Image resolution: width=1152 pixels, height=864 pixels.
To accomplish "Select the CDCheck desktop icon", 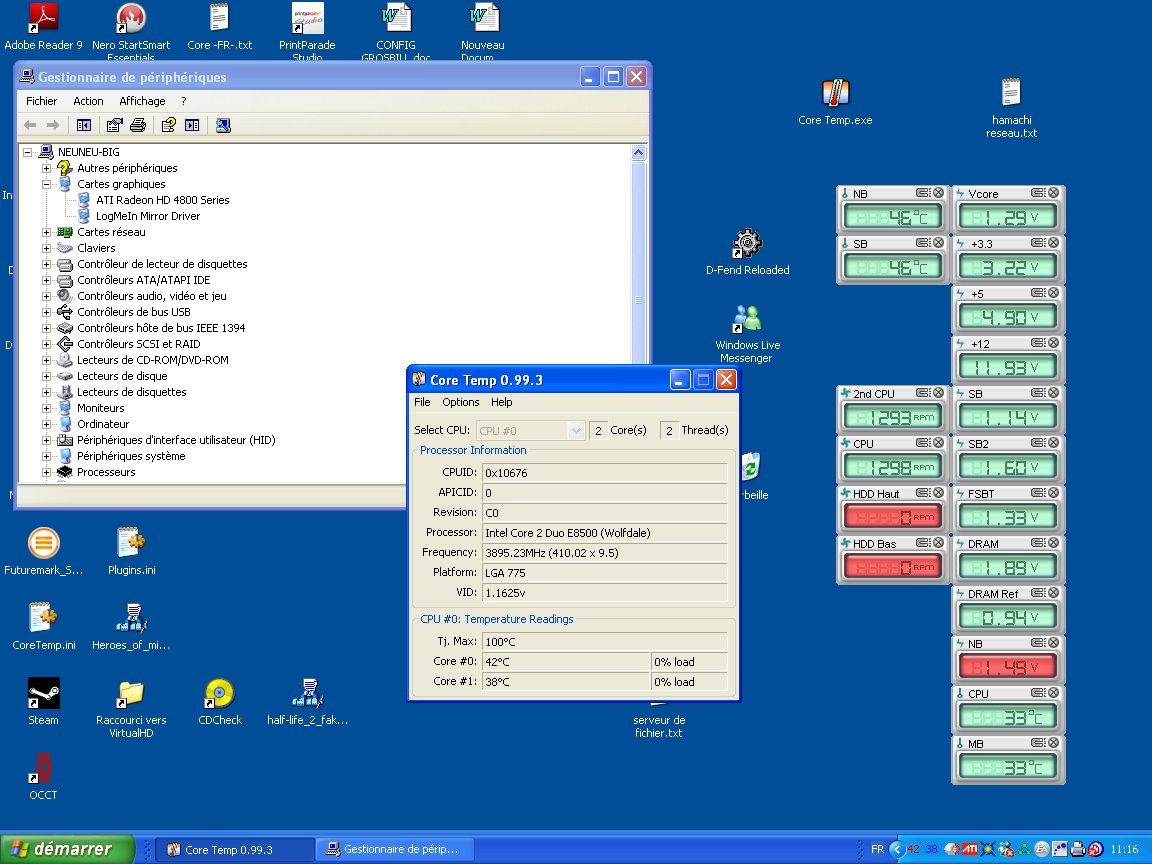I will pos(220,702).
